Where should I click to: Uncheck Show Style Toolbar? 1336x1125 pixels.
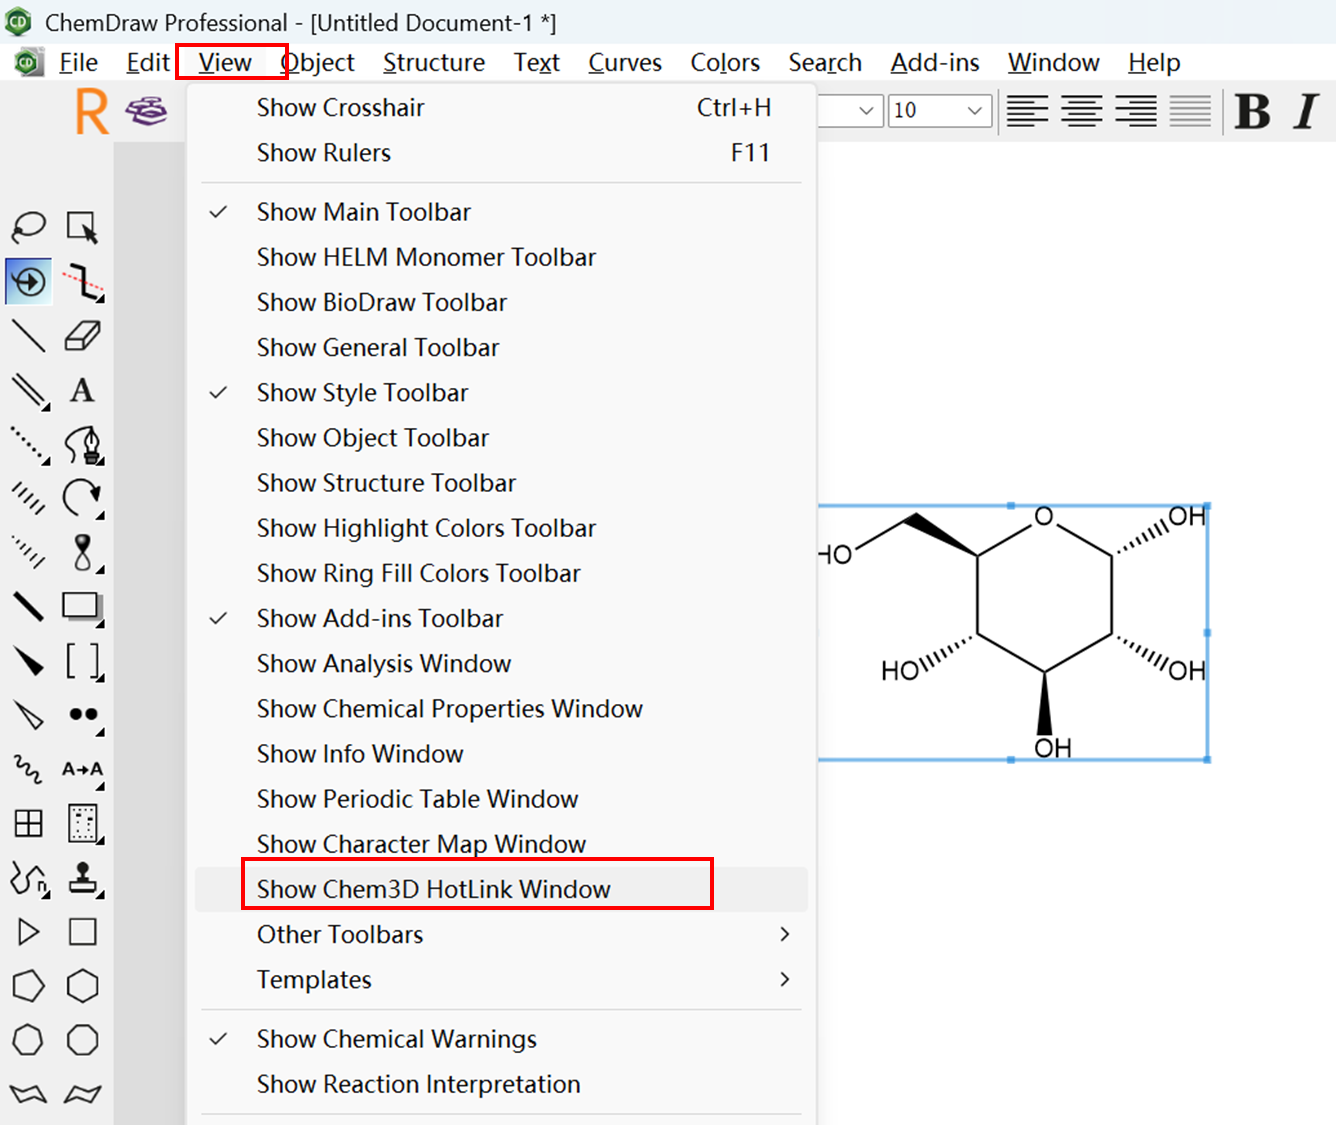(362, 392)
